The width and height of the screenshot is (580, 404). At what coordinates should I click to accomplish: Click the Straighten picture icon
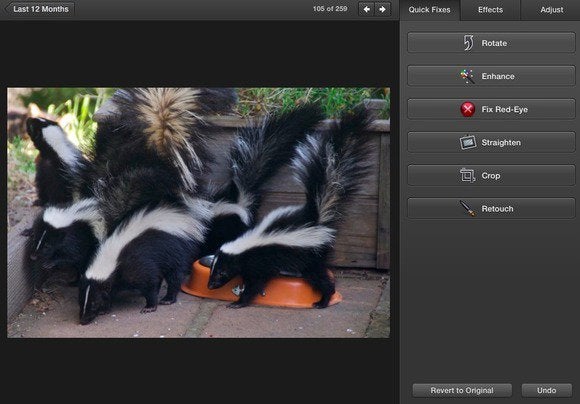coord(468,142)
